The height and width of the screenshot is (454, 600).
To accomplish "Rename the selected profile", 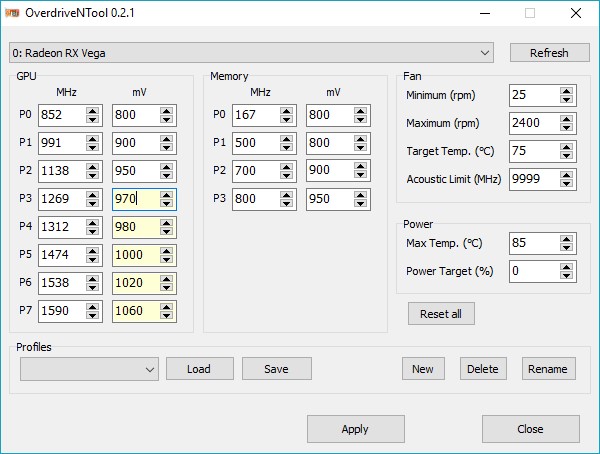I will 549,369.
